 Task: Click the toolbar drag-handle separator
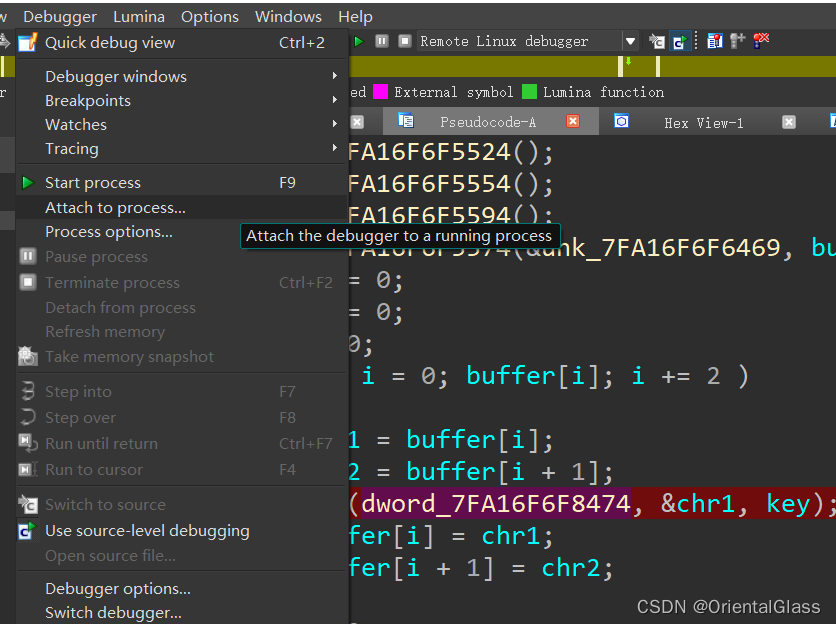[x=696, y=41]
